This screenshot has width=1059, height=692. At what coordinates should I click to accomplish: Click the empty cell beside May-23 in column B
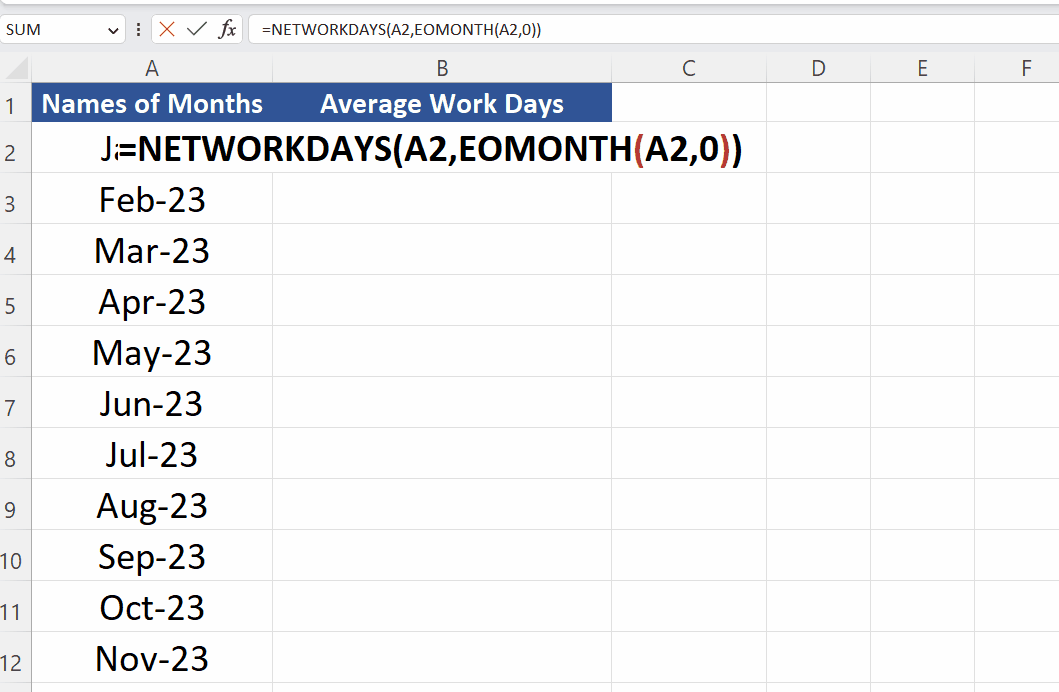(x=442, y=353)
